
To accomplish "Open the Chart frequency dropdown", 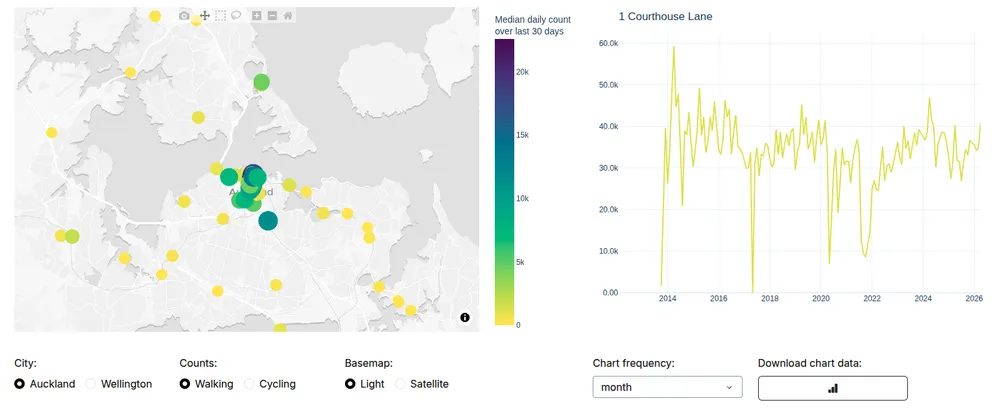I will [667, 387].
